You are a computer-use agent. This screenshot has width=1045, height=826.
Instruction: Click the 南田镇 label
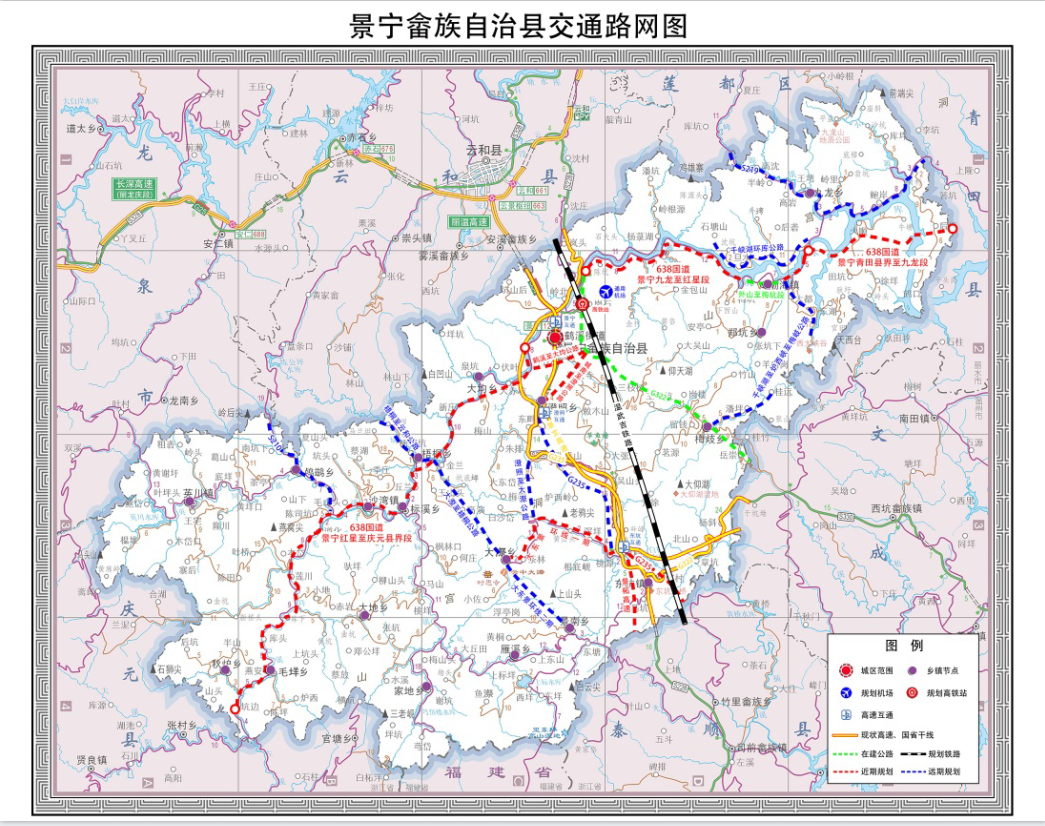pos(914,419)
